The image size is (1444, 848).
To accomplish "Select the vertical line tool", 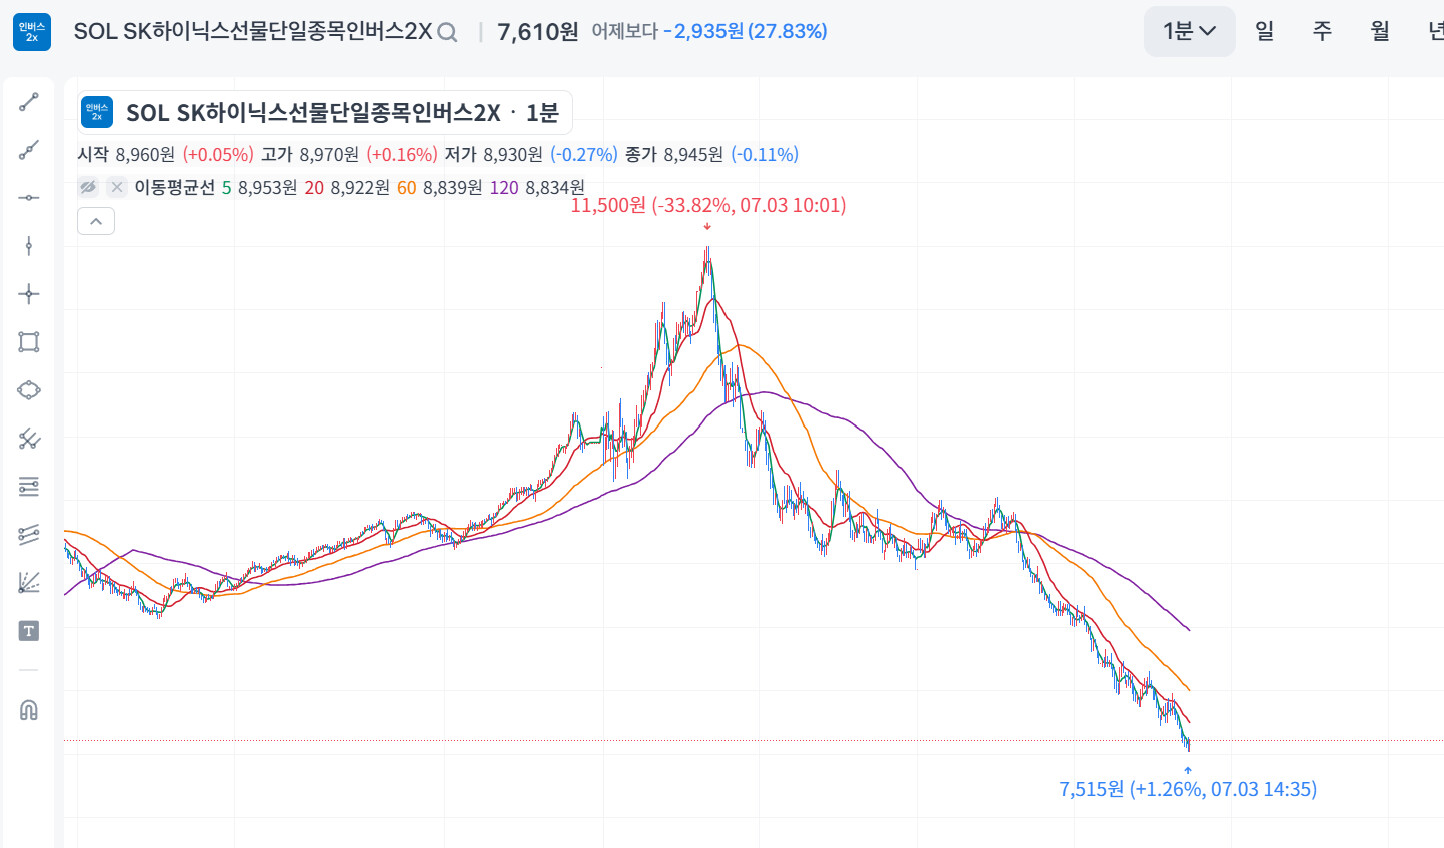I will click(x=29, y=246).
